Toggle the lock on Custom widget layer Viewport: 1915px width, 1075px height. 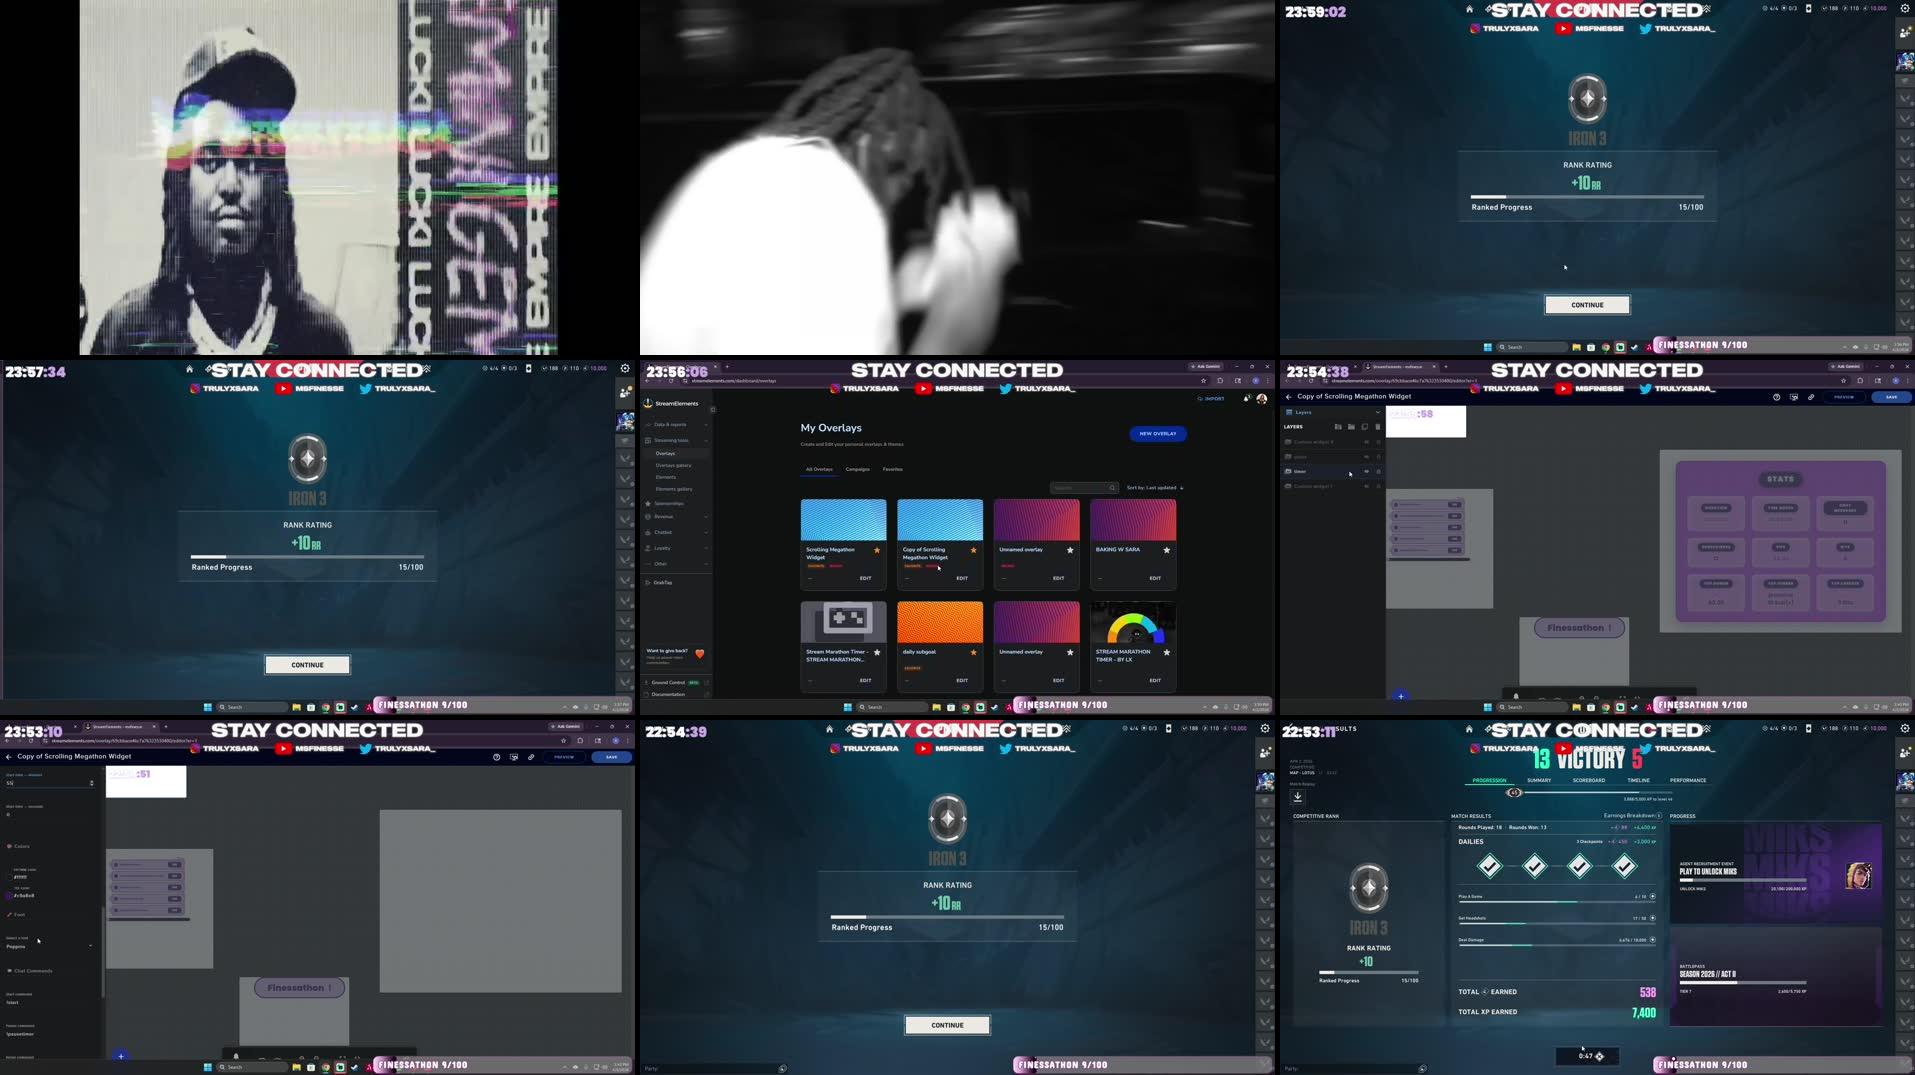(1378, 443)
